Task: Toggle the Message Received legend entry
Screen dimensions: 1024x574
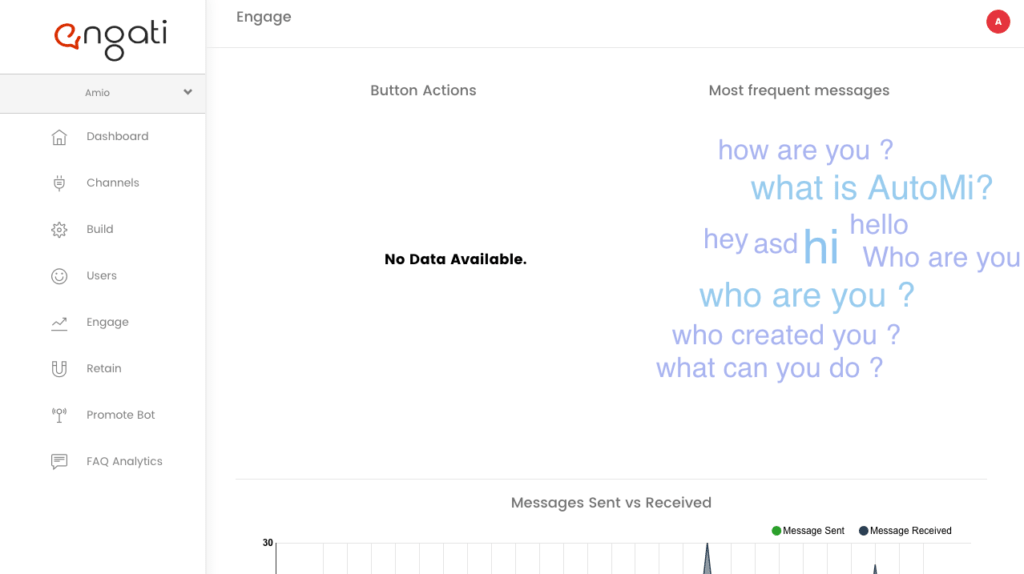Action: click(x=905, y=531)
